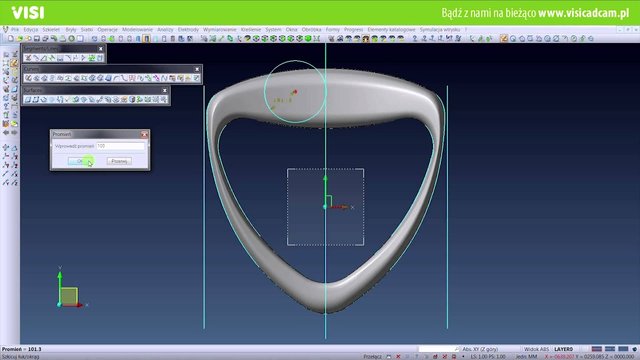Open the Analizy menu
Image resolution: width=640 pixels, height=360 pixels.
165,29
